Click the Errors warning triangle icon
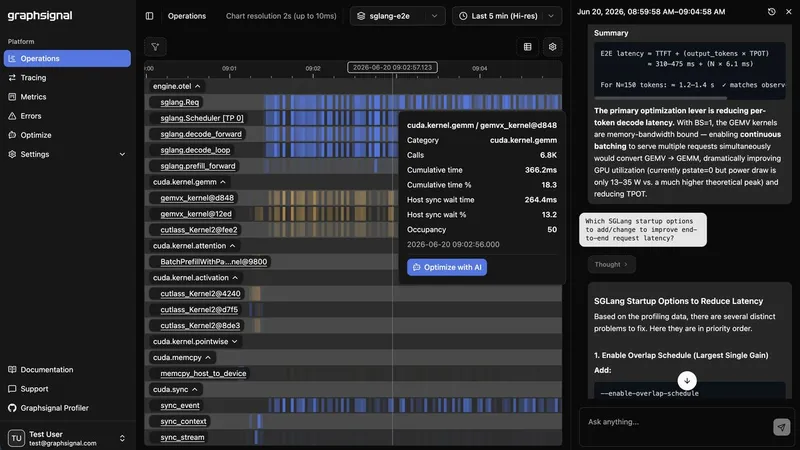This screenshot has width=800, height=450. 12,116
